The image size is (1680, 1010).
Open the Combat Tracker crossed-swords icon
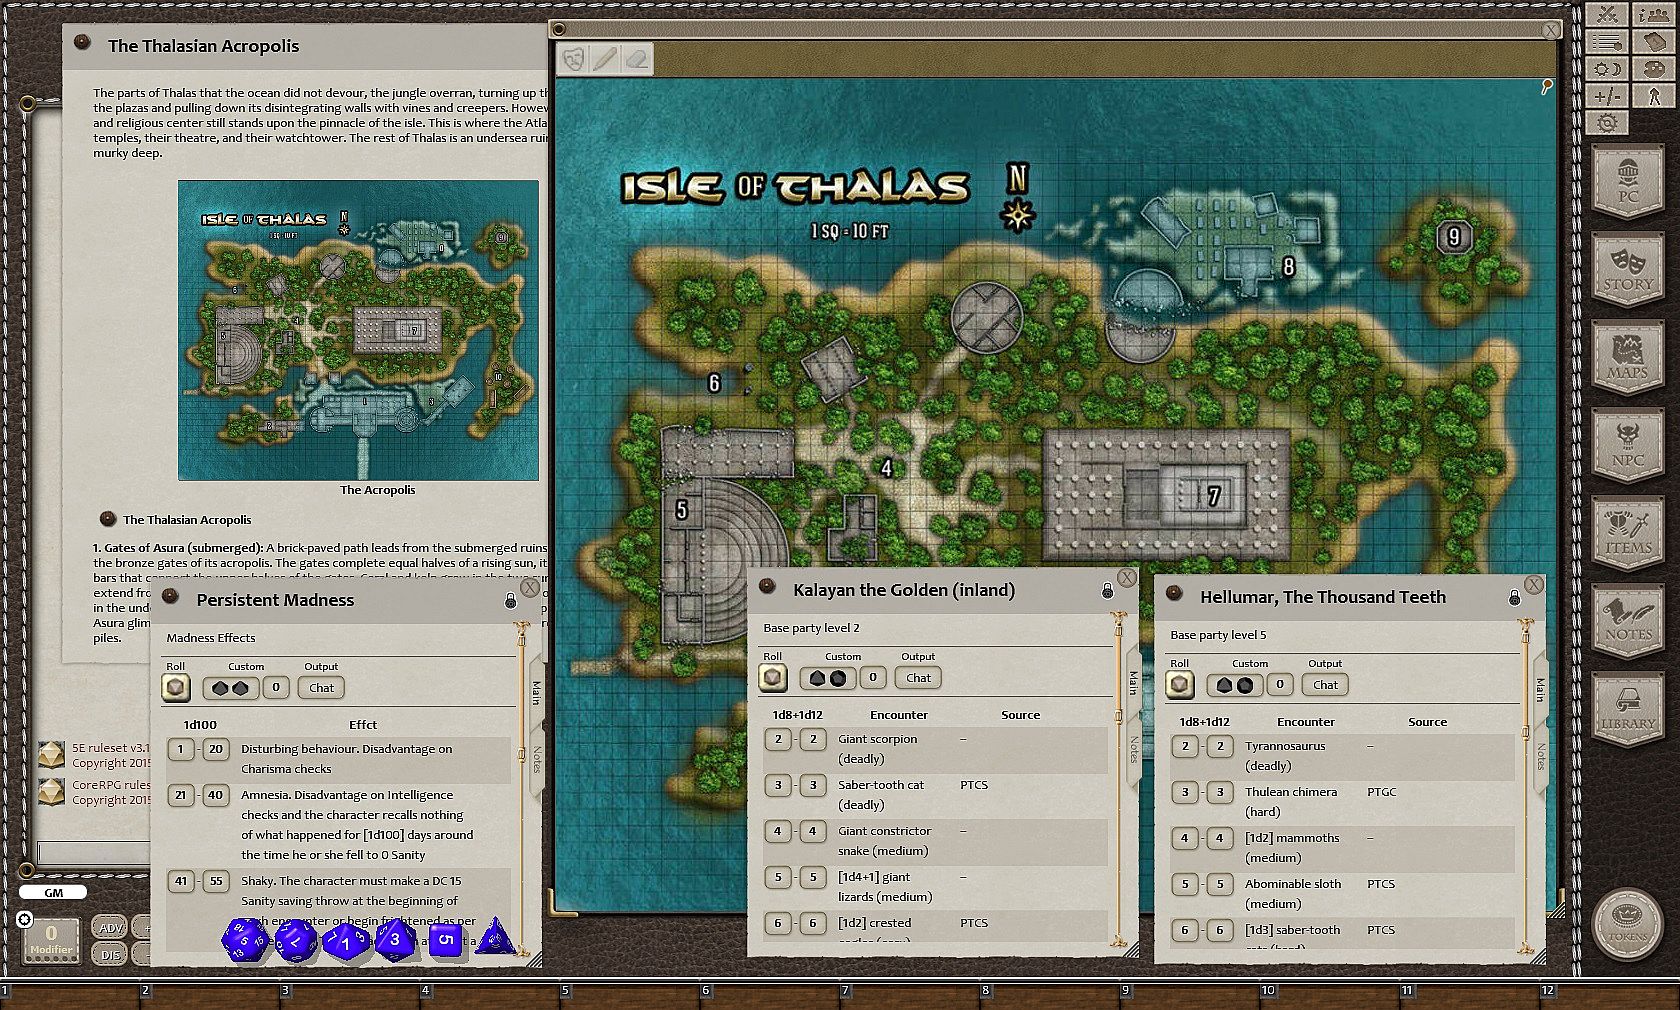(x=1607, y=14)
